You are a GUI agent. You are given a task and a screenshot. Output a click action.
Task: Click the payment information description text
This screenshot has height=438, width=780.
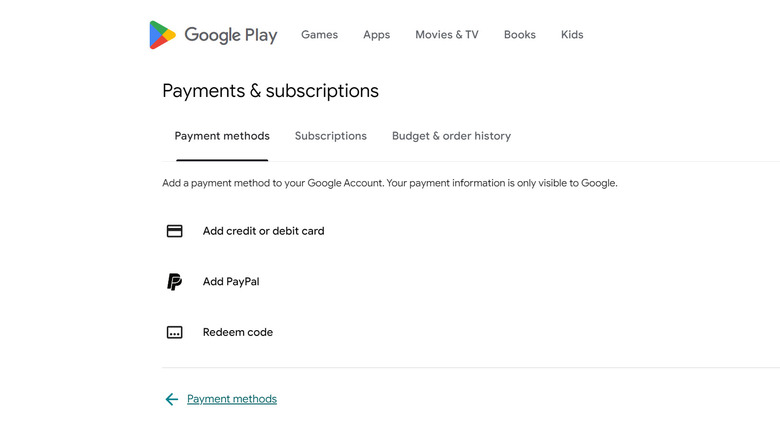pyautogui.click(x=390, y=184)
